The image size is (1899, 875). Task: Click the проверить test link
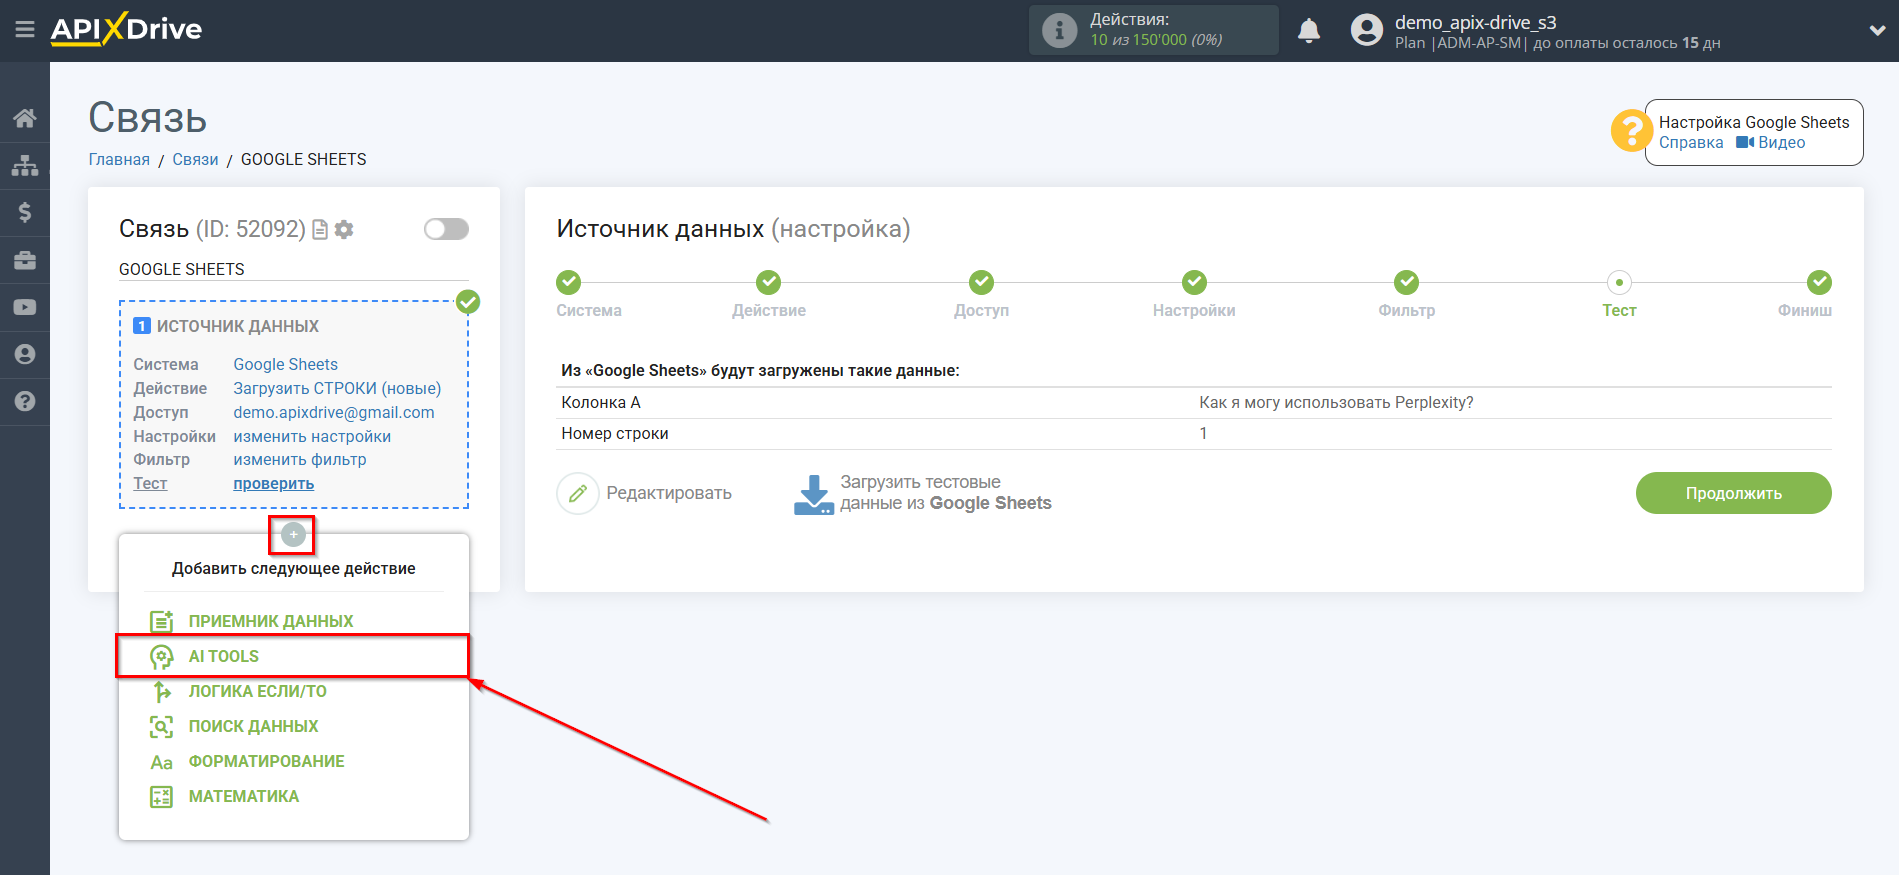click(x=273, y=484)
